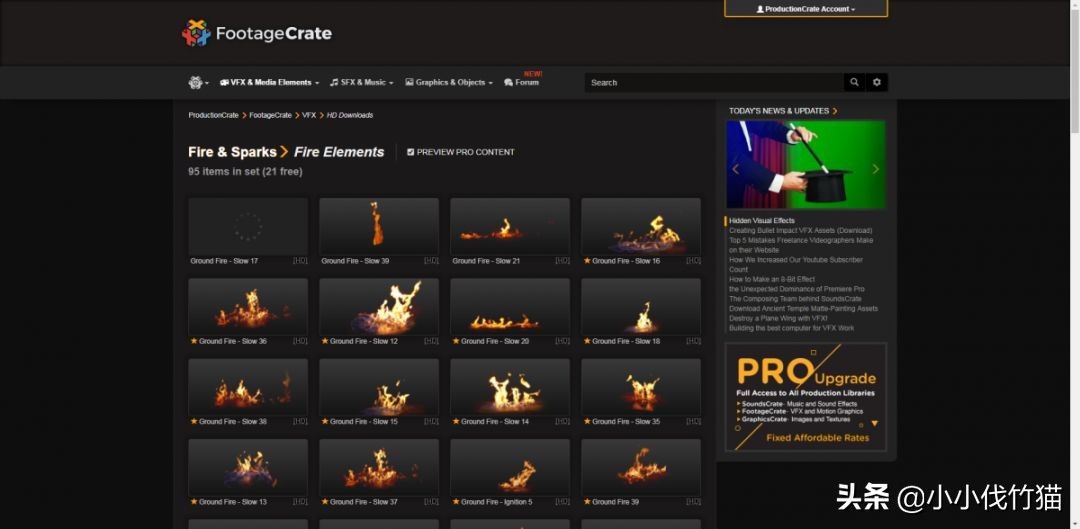Image resolution: width=1080 pixels, height=529 pixels.
Task: Open search settings gear icon
Action: tap(877, 82)
